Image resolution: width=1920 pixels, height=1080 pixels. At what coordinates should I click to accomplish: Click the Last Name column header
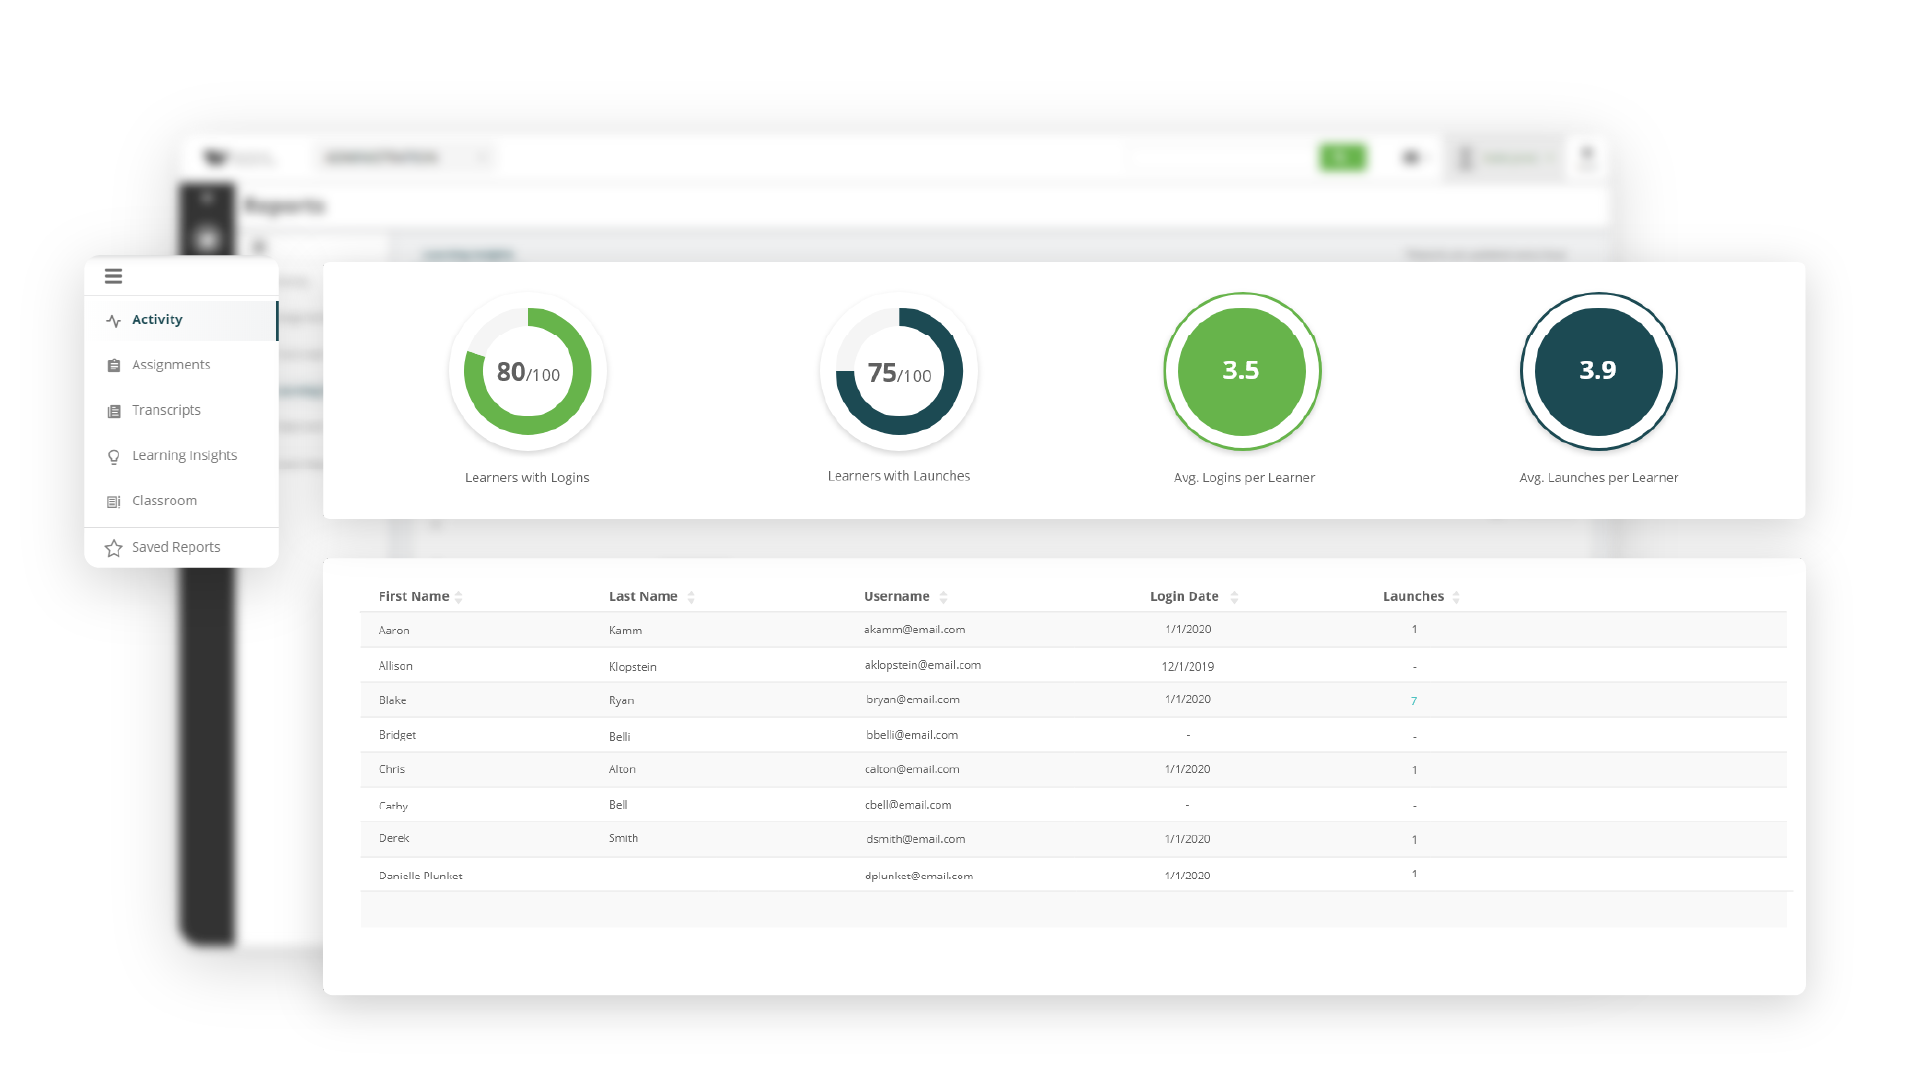click(x=643, y=596)
